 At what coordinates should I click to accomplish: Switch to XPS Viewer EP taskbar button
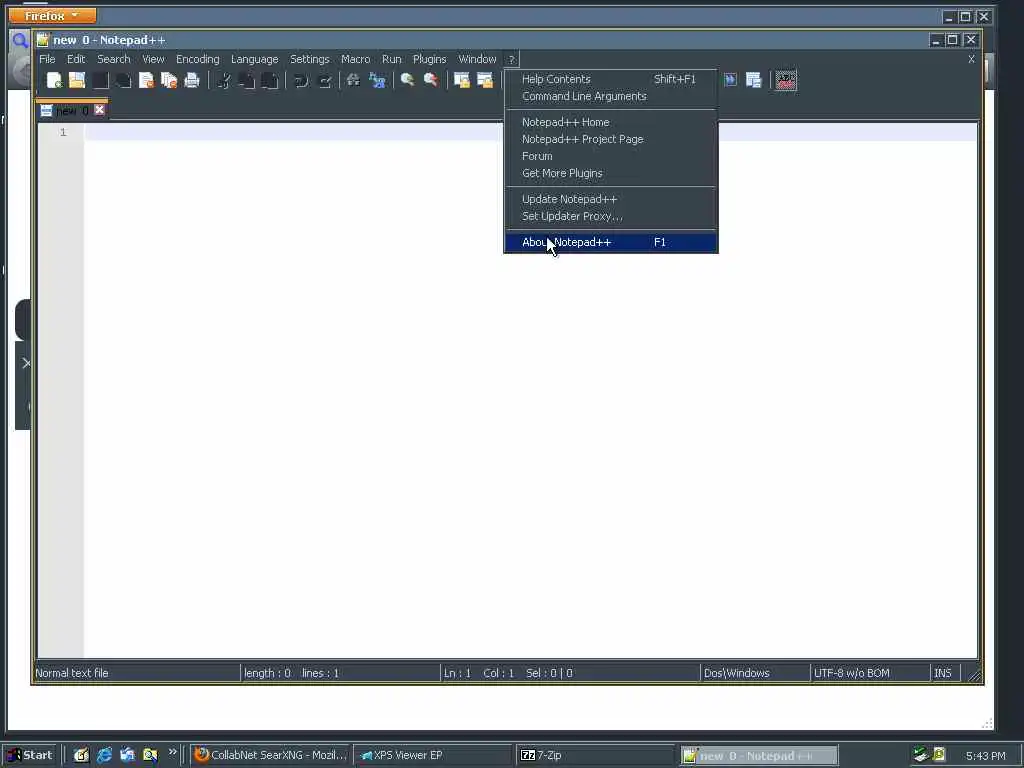(x=432, y=756)
